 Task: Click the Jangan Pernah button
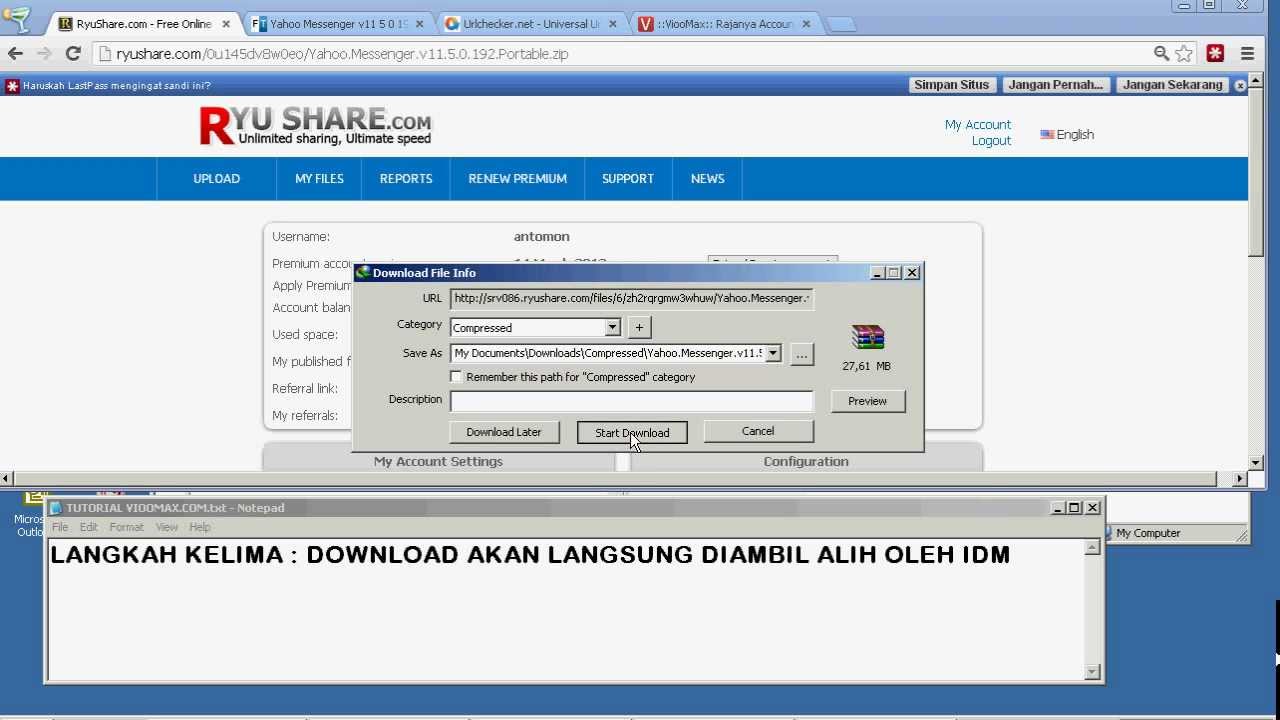coord(1055,85)
